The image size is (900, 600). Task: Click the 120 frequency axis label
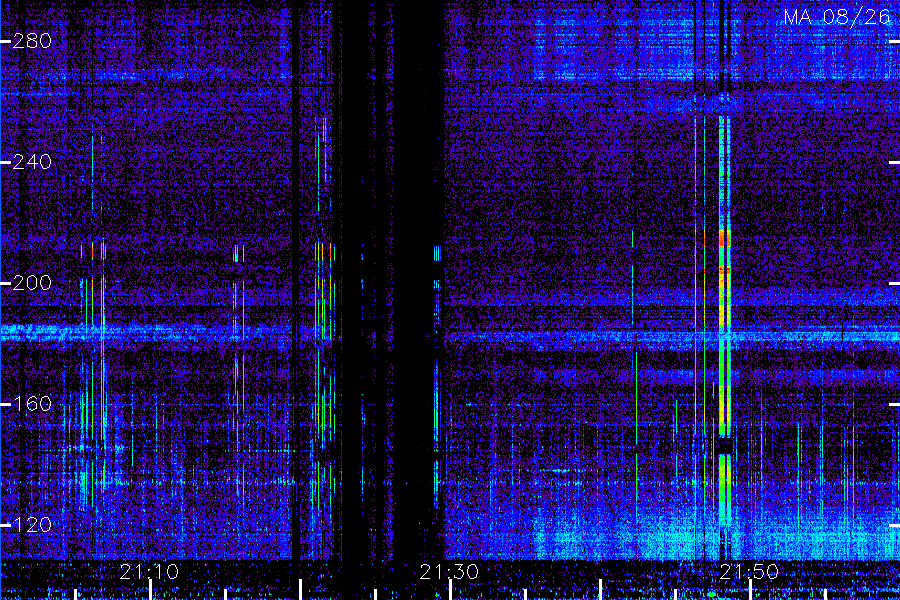click(x=32, y=525)
